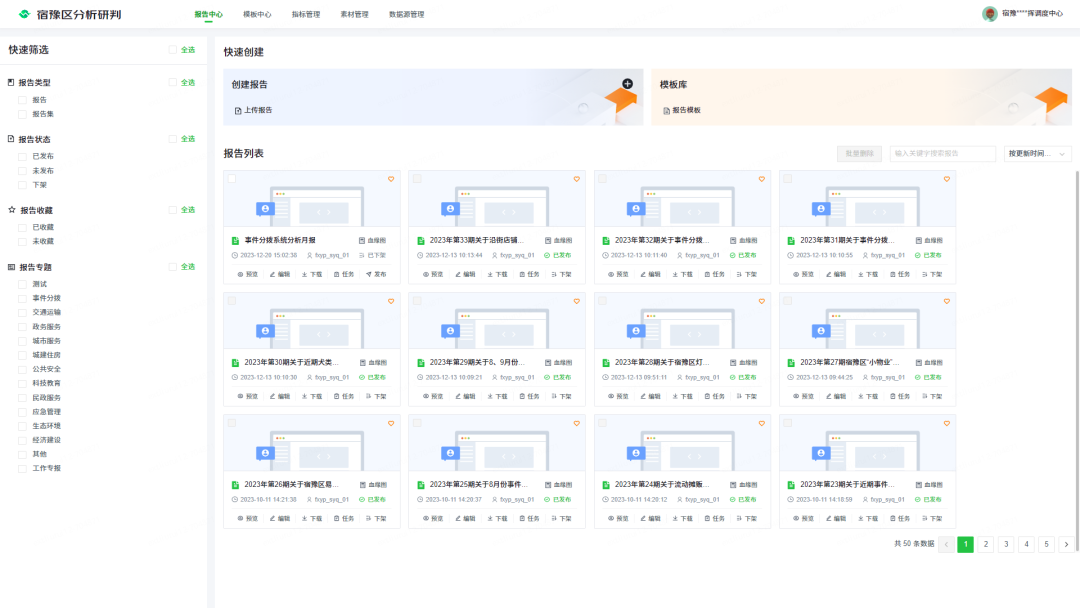This screenshot has height=608, width=1080.
Task: Click user avatar icon in top right
Action: pyautogui.click(x=990, y=14)
